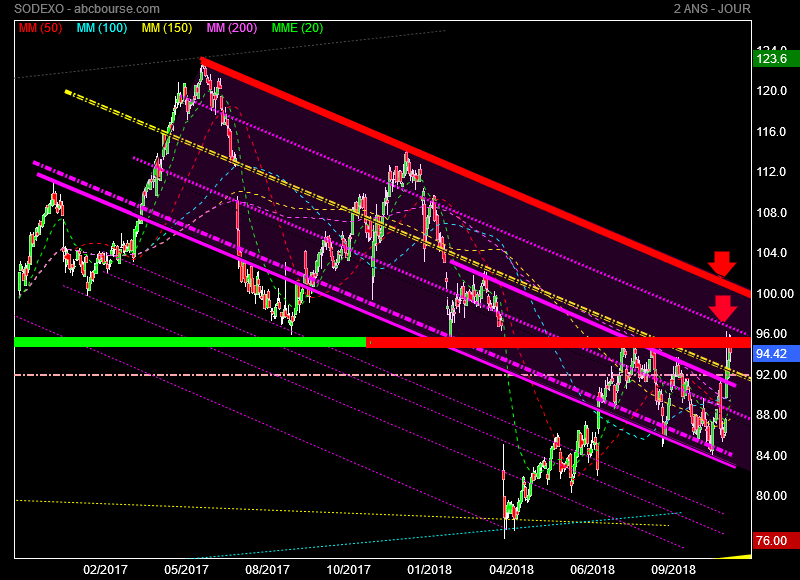The image size is (800, 580).
Task: Click the 88.00 price axis label
Action: [x=771, y=415]
